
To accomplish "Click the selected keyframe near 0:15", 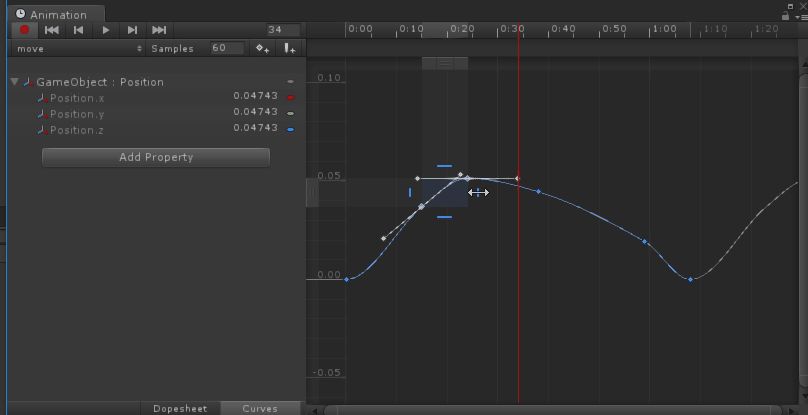I will tap(421, 206).
